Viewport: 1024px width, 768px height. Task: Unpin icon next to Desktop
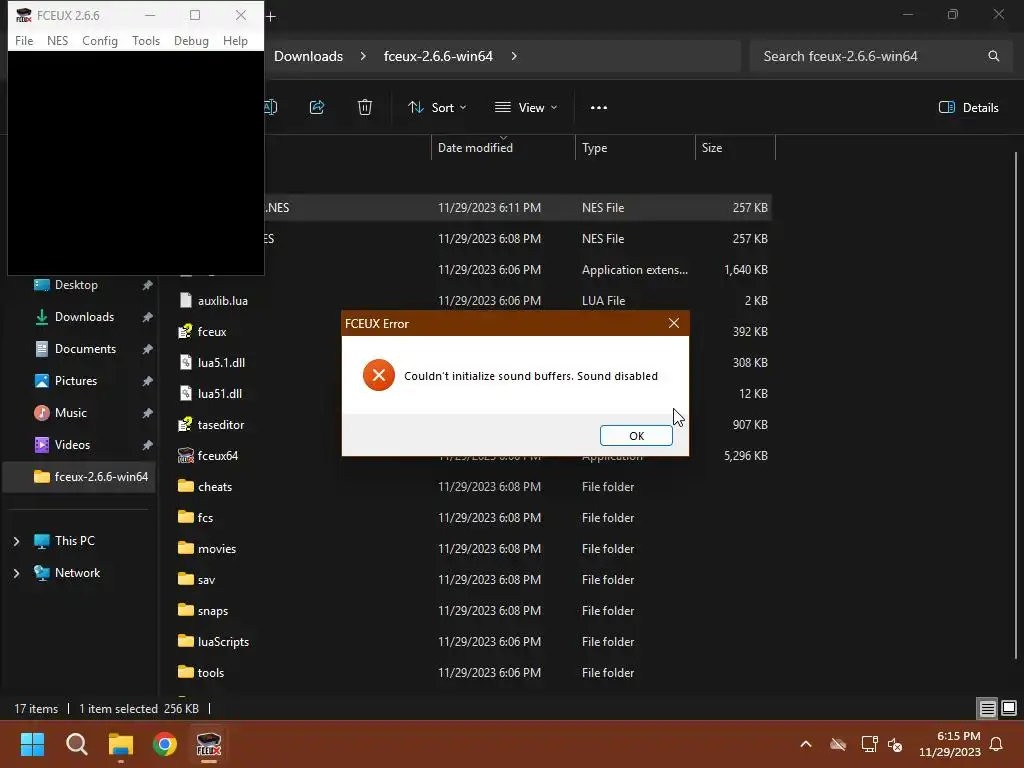point(148,285)
